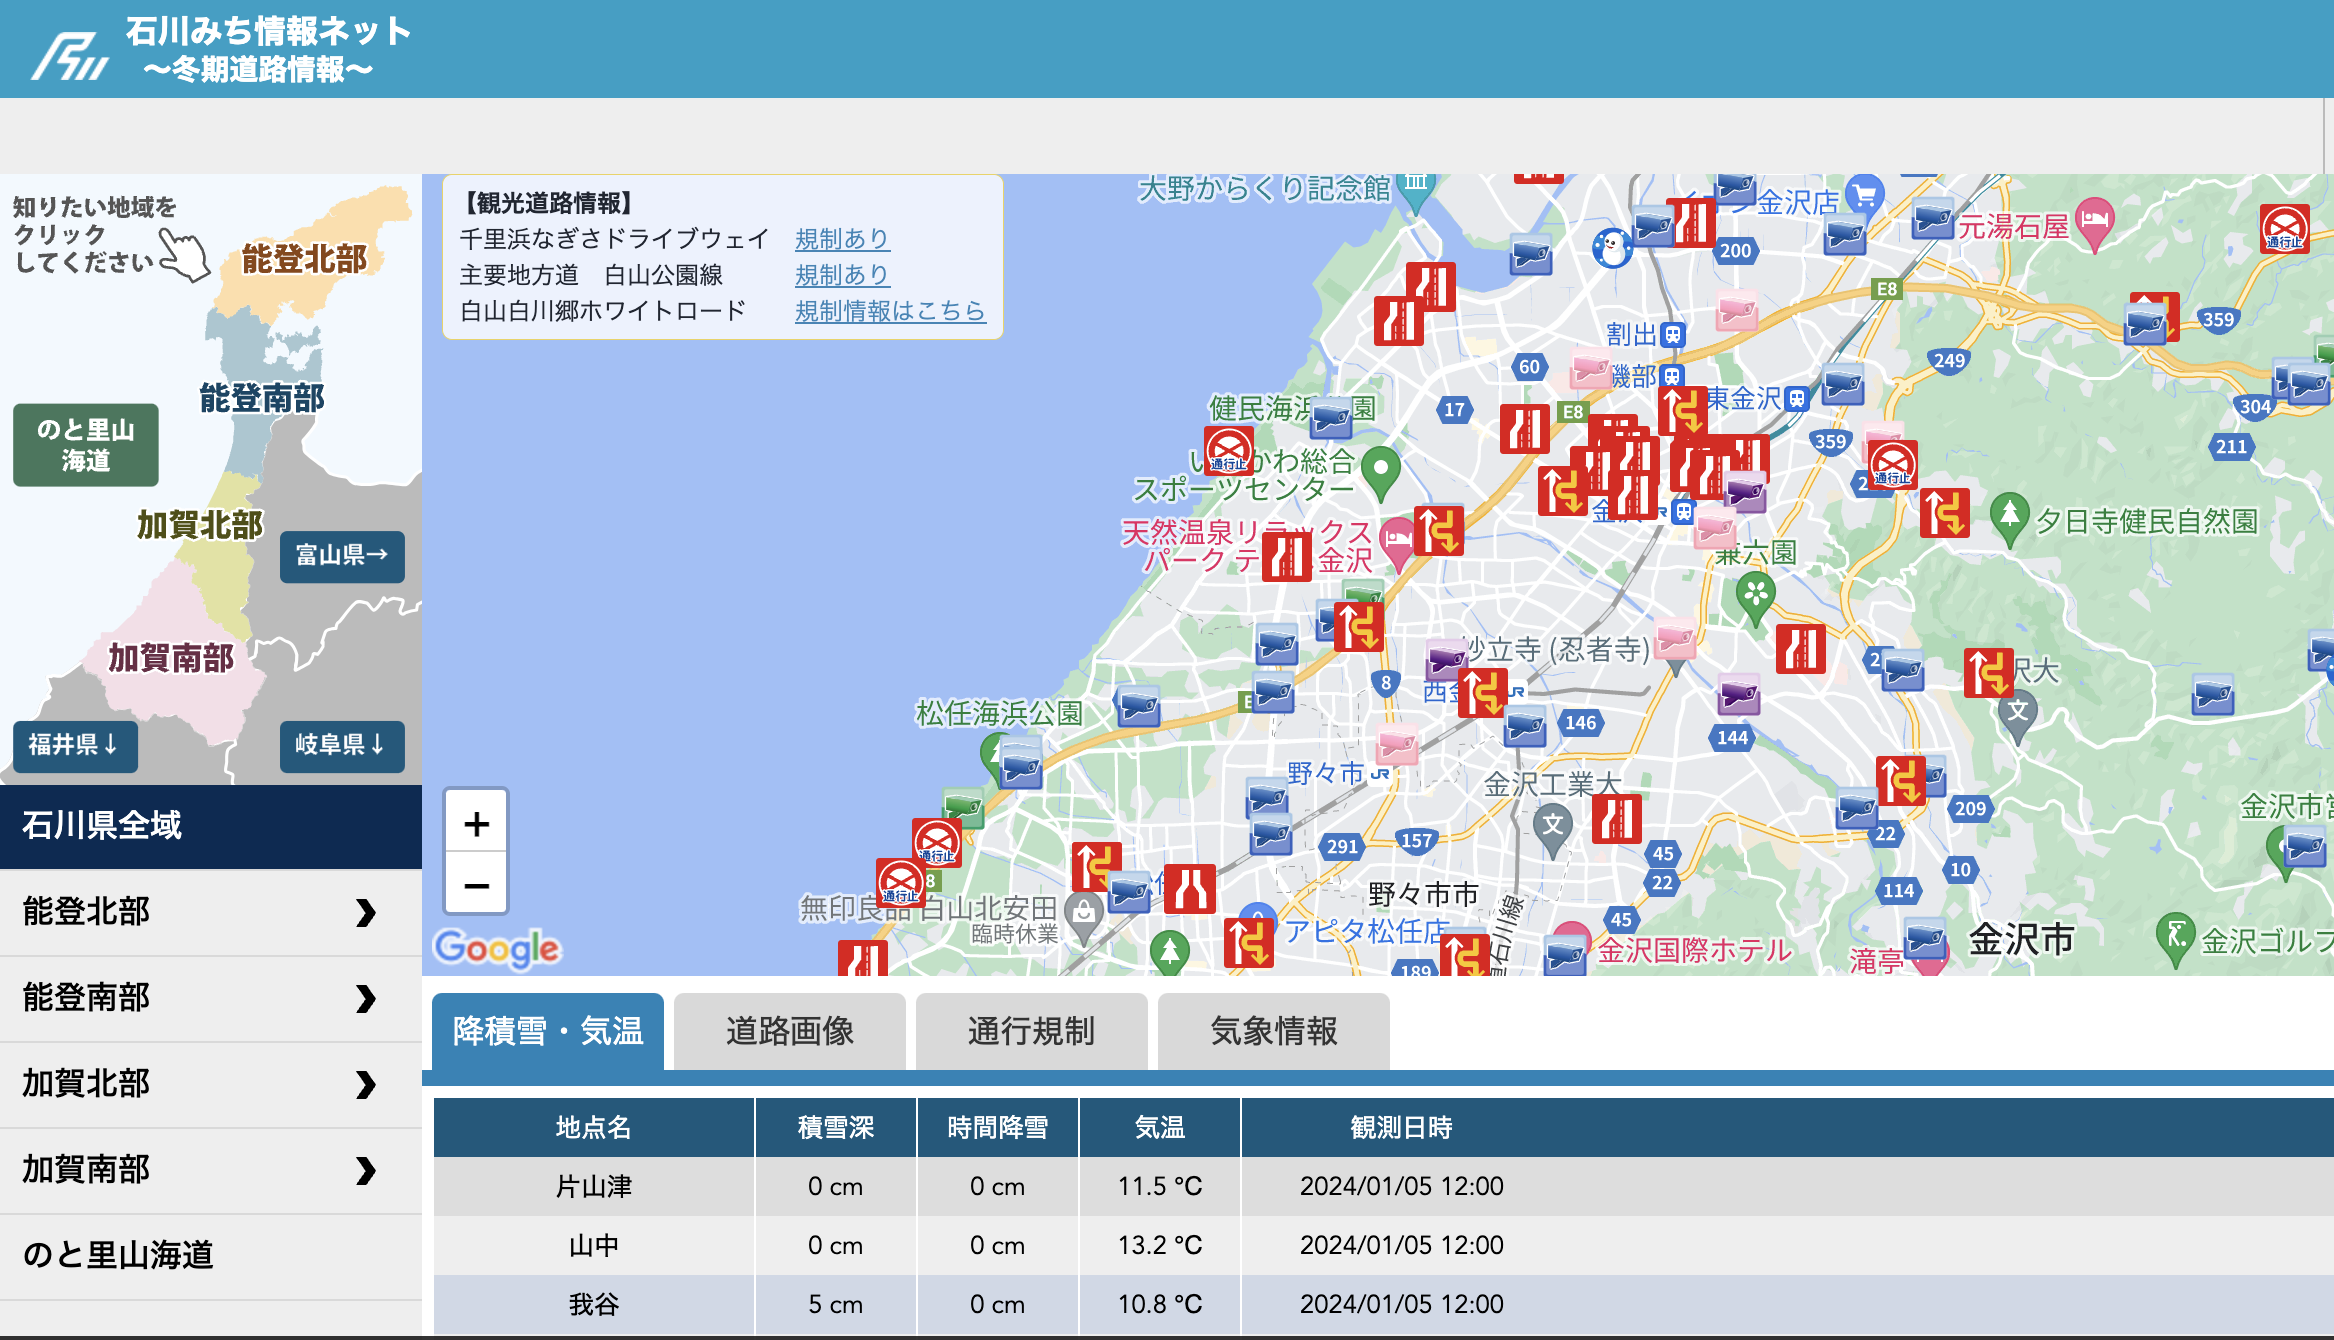
Task: Click the 富山県→ button
Action: (342, 555)
